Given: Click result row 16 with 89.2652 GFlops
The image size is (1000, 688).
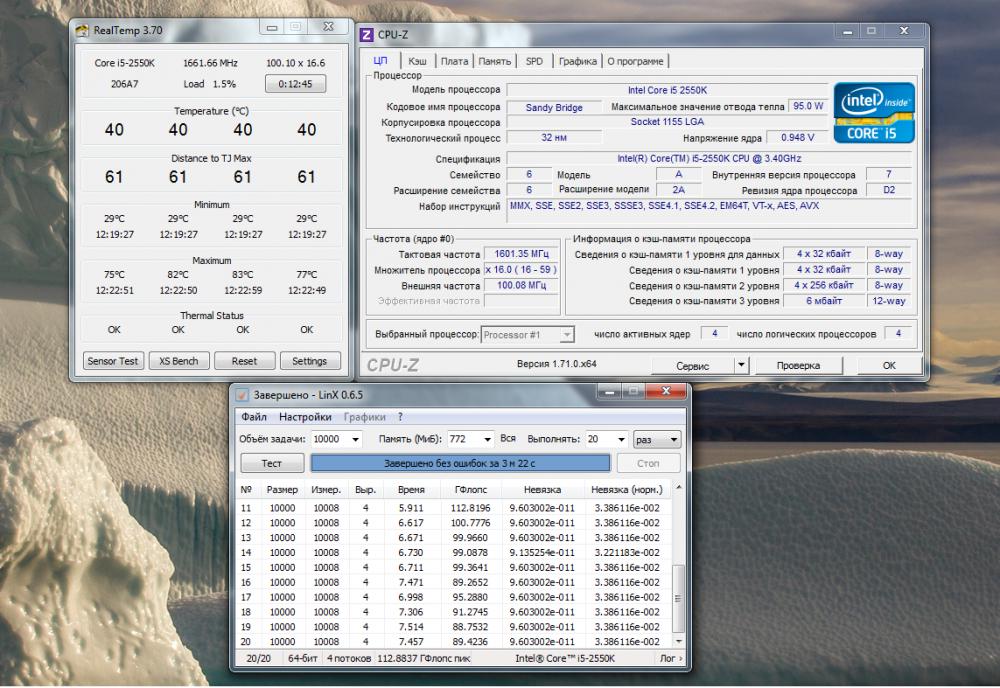Looking at the screenshot, I should 453,582.
